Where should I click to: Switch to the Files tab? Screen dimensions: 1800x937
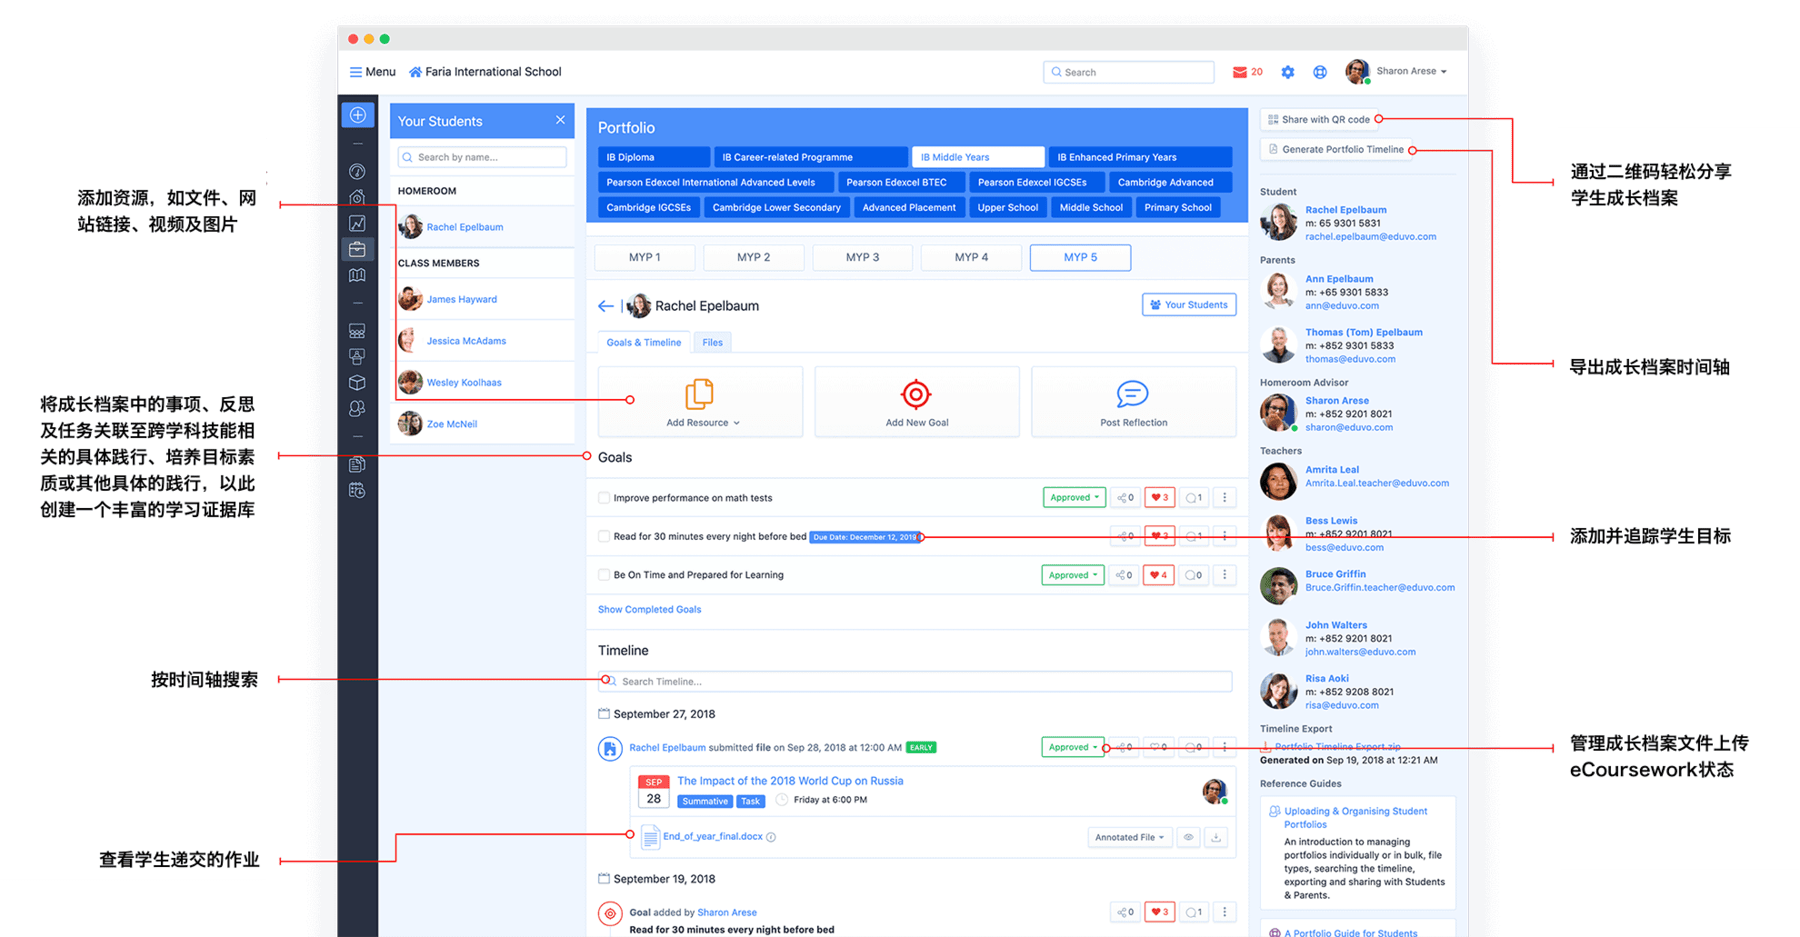[x=712, y=343]
